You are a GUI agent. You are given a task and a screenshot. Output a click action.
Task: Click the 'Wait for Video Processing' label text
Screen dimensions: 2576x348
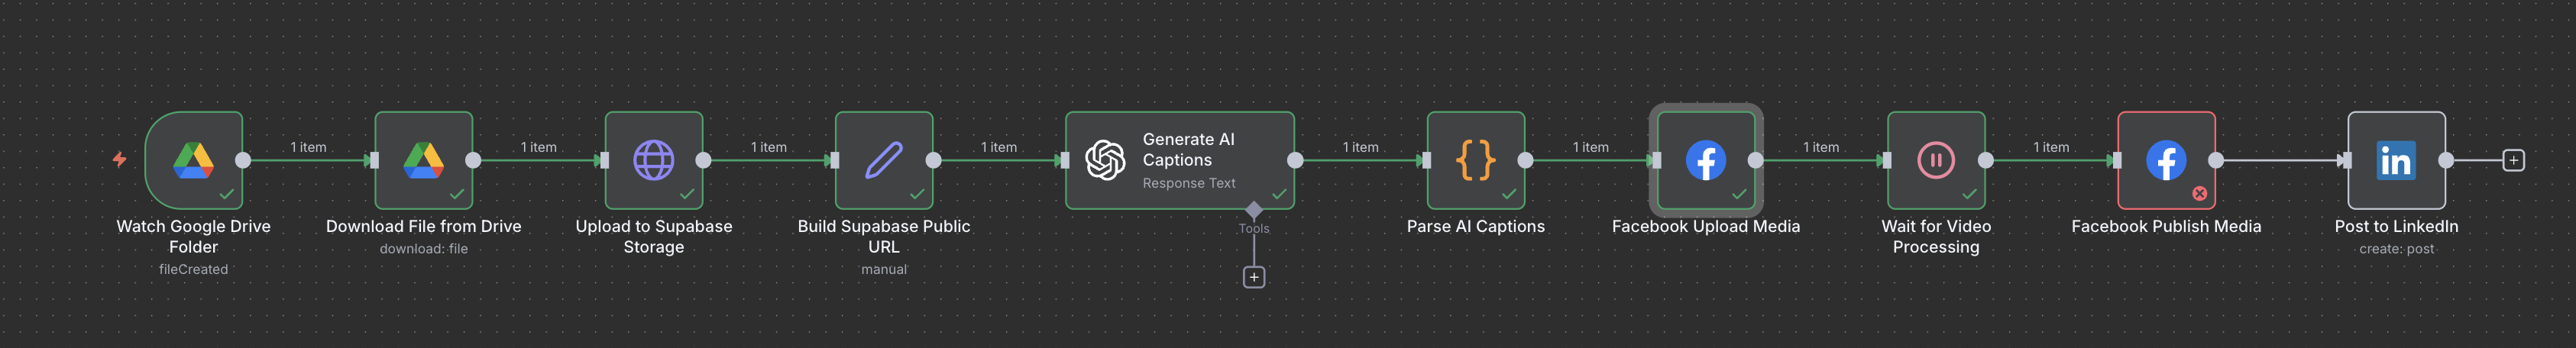[x=1936, y=237]
